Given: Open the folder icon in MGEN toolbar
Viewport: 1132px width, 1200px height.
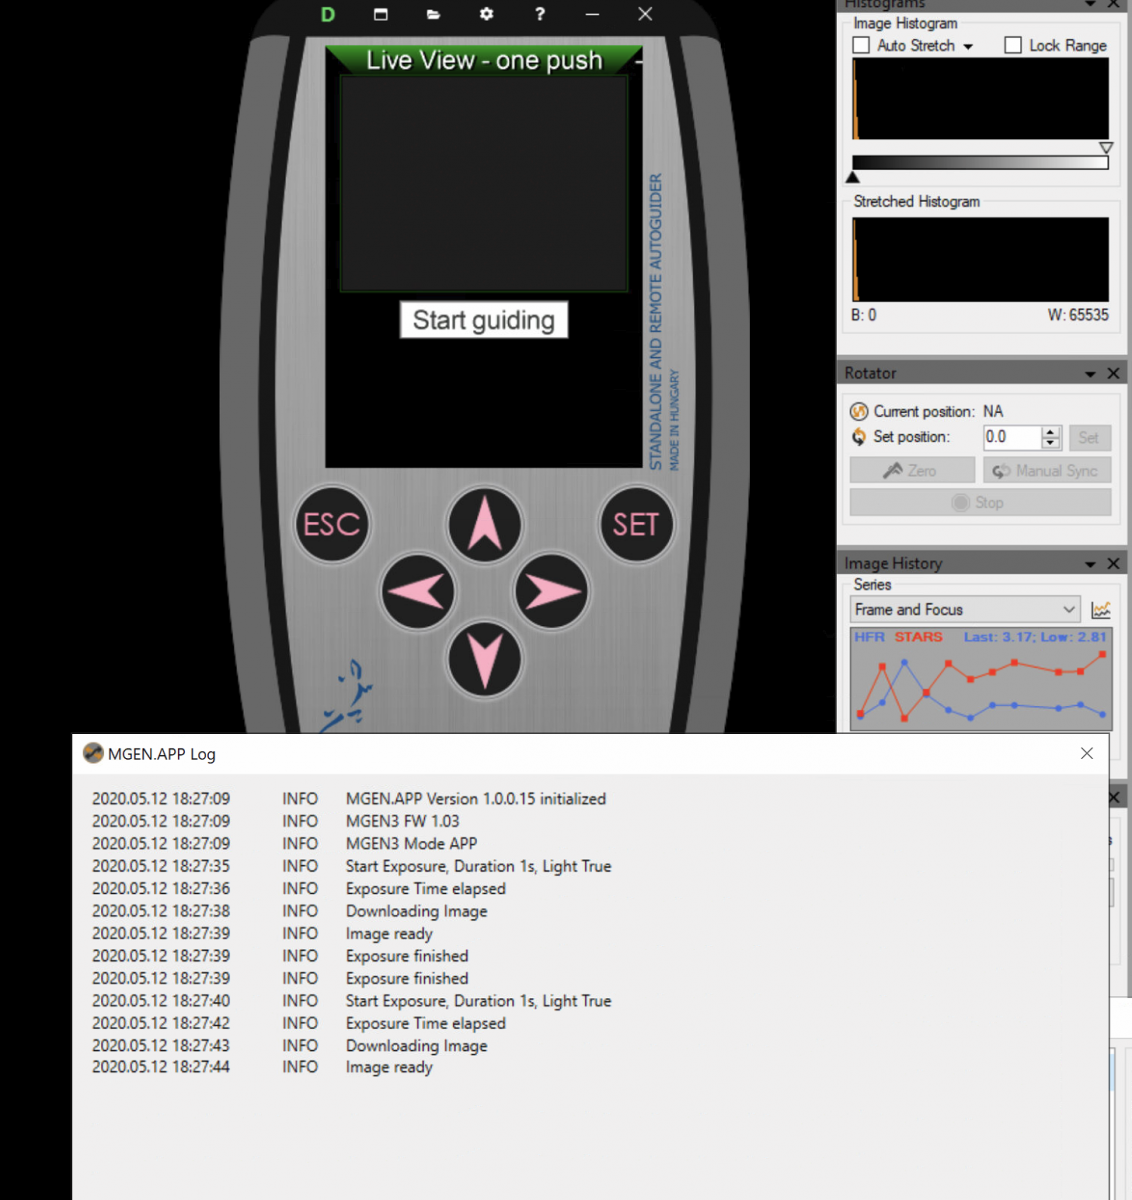Looking at the screenshot, I should (433, 14).
